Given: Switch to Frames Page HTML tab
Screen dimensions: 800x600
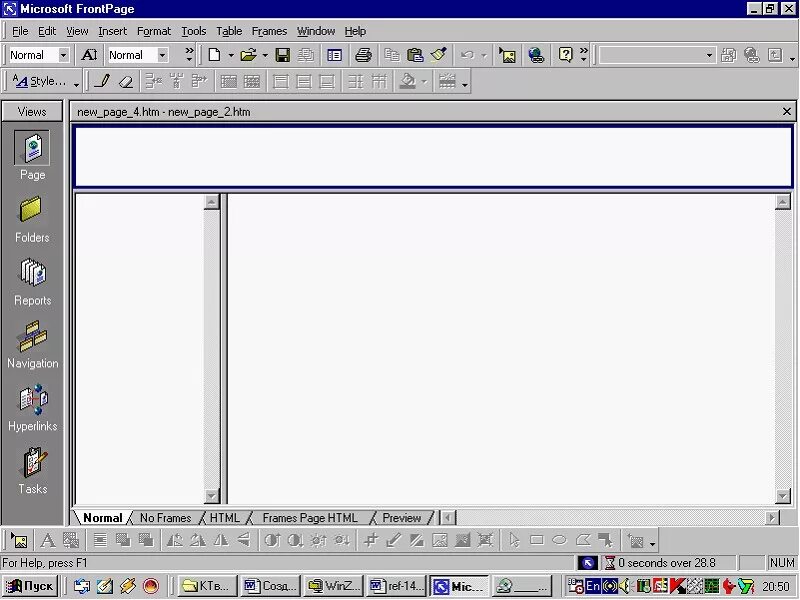Looking at the screenshot, I should [310, 518].
